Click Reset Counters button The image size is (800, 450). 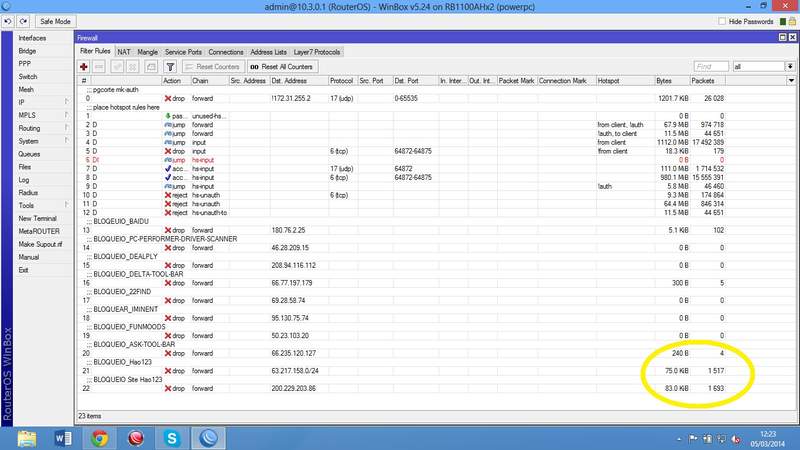pos(213,67)
